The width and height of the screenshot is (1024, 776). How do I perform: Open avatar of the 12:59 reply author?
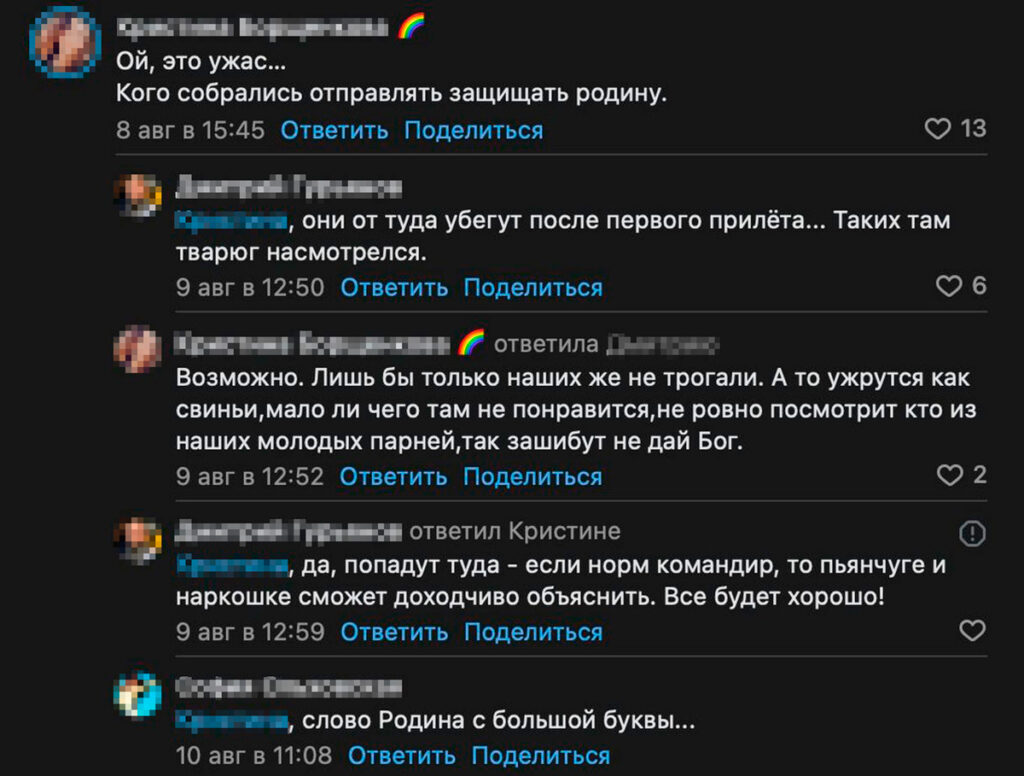click(138, 541)
